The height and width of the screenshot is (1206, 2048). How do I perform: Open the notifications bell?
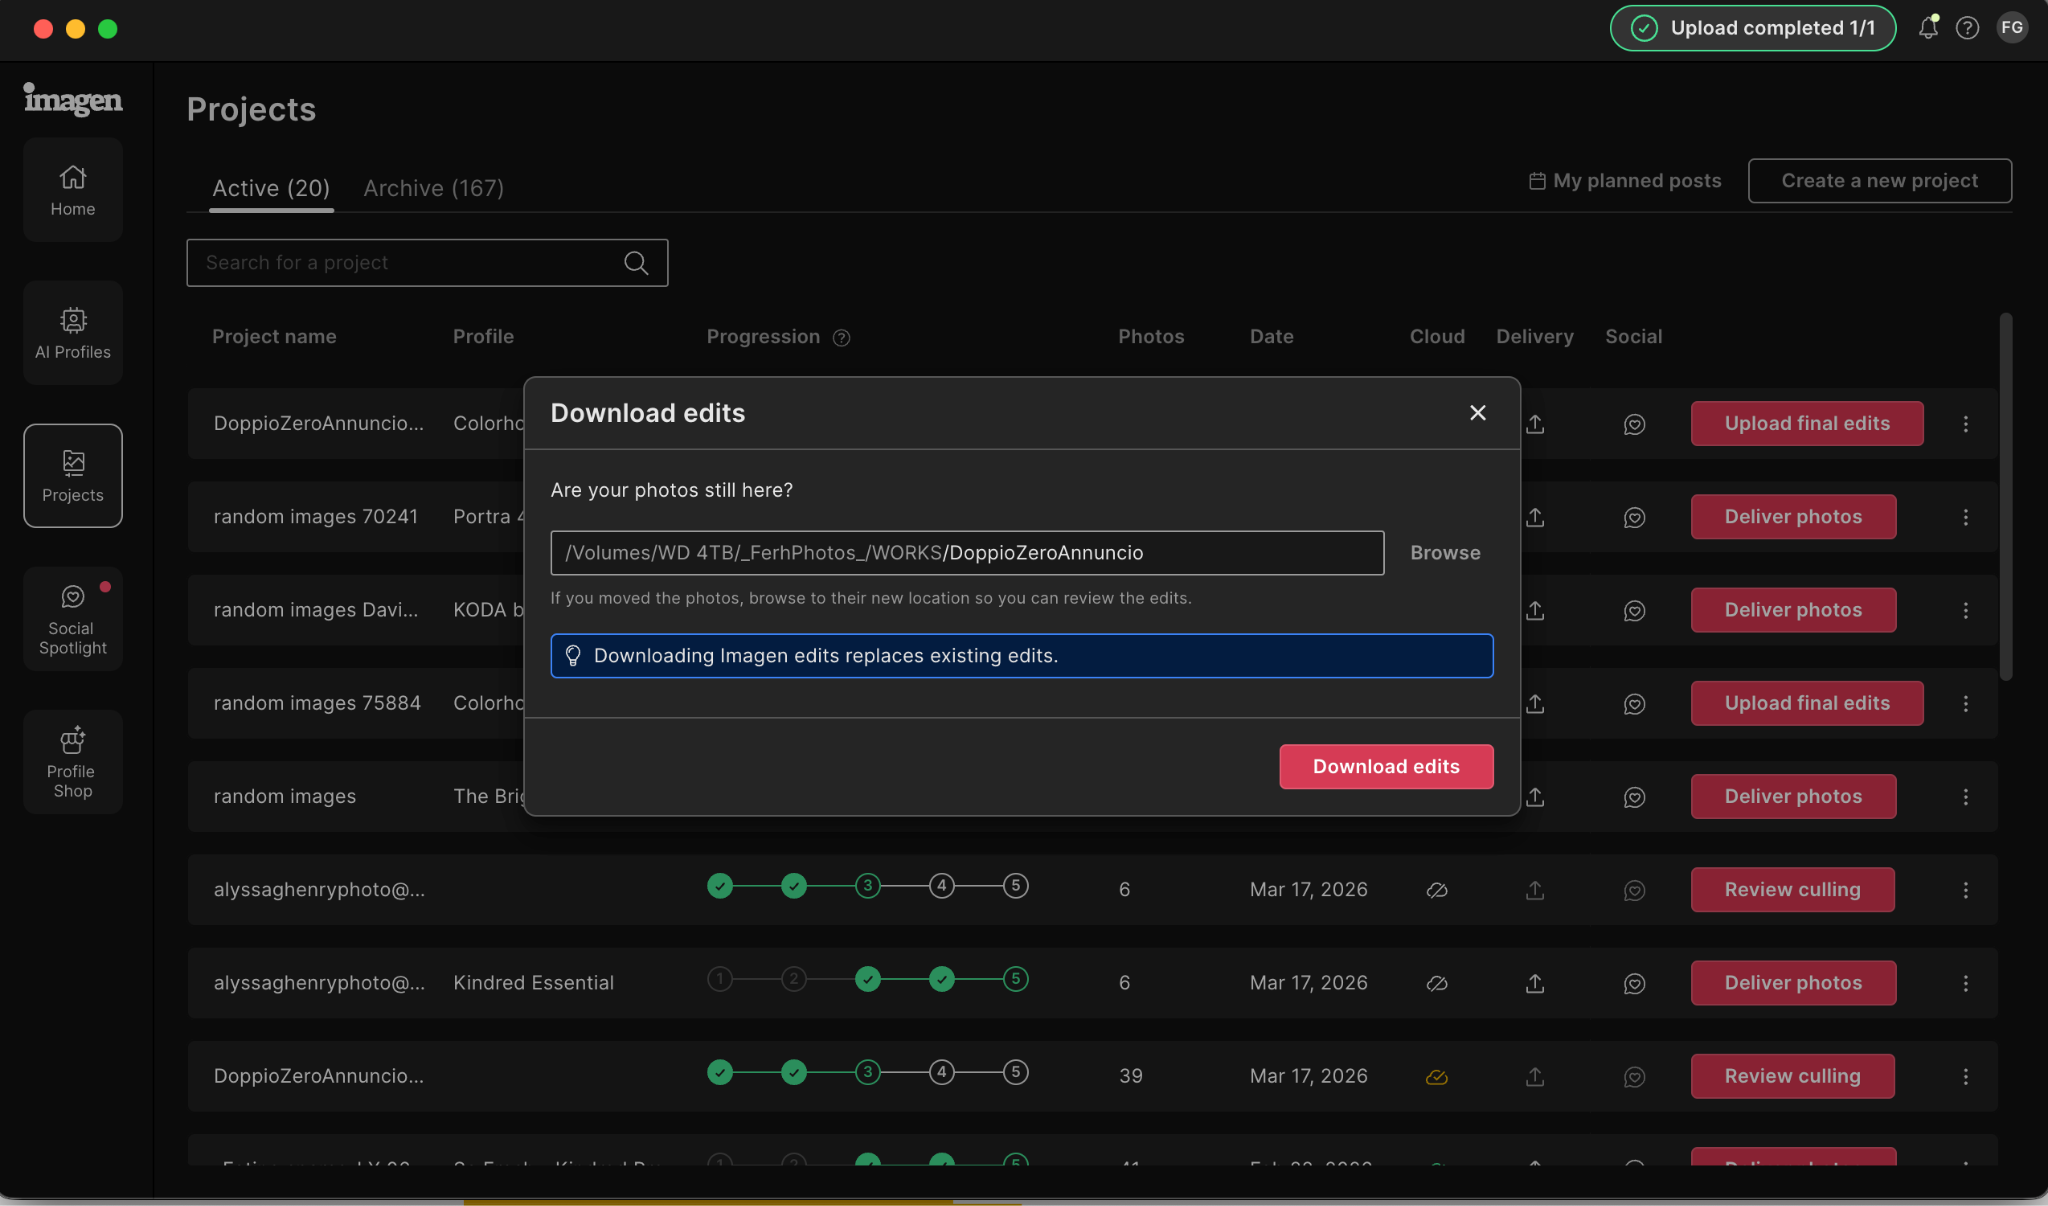pos(1928,28)
